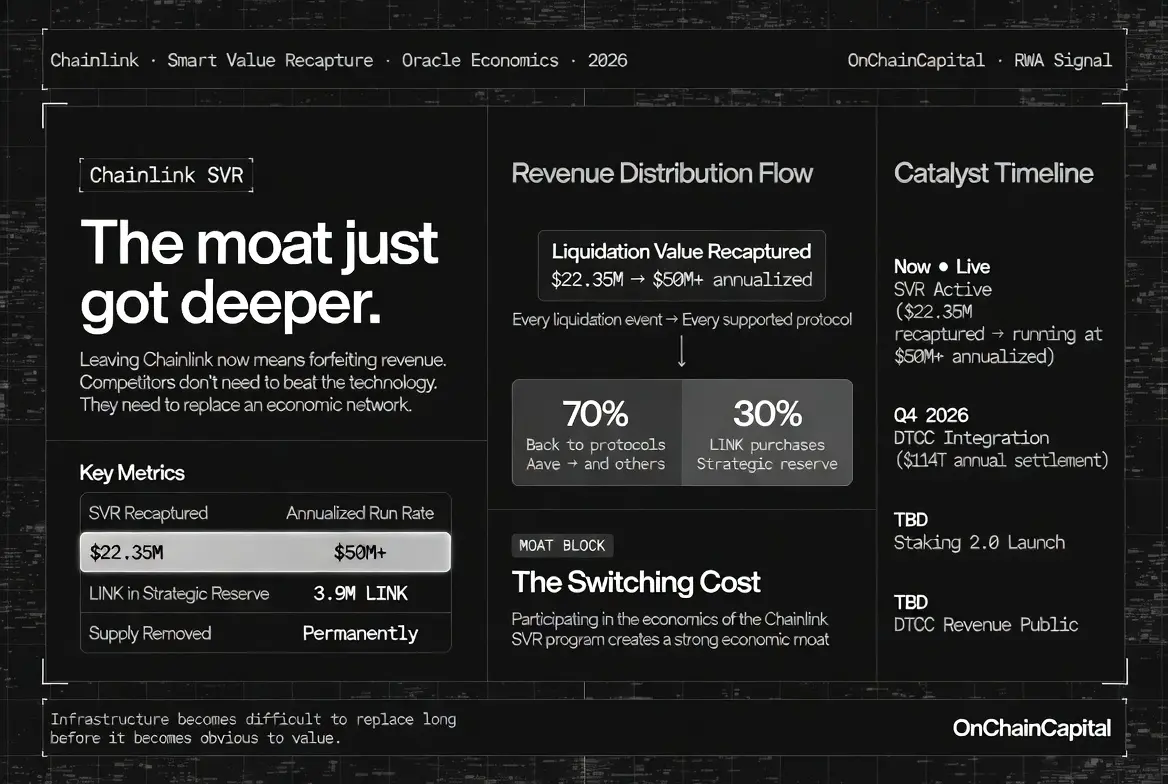Select the 'Leaving Chainlink now means forfeiting revenue.' line
This screenshot has height=784, width=1168.
[x=263, y=360]
